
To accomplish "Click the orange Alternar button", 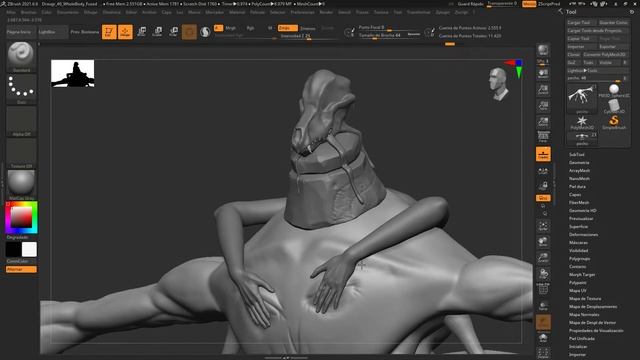I will click(x=21, y=269).
